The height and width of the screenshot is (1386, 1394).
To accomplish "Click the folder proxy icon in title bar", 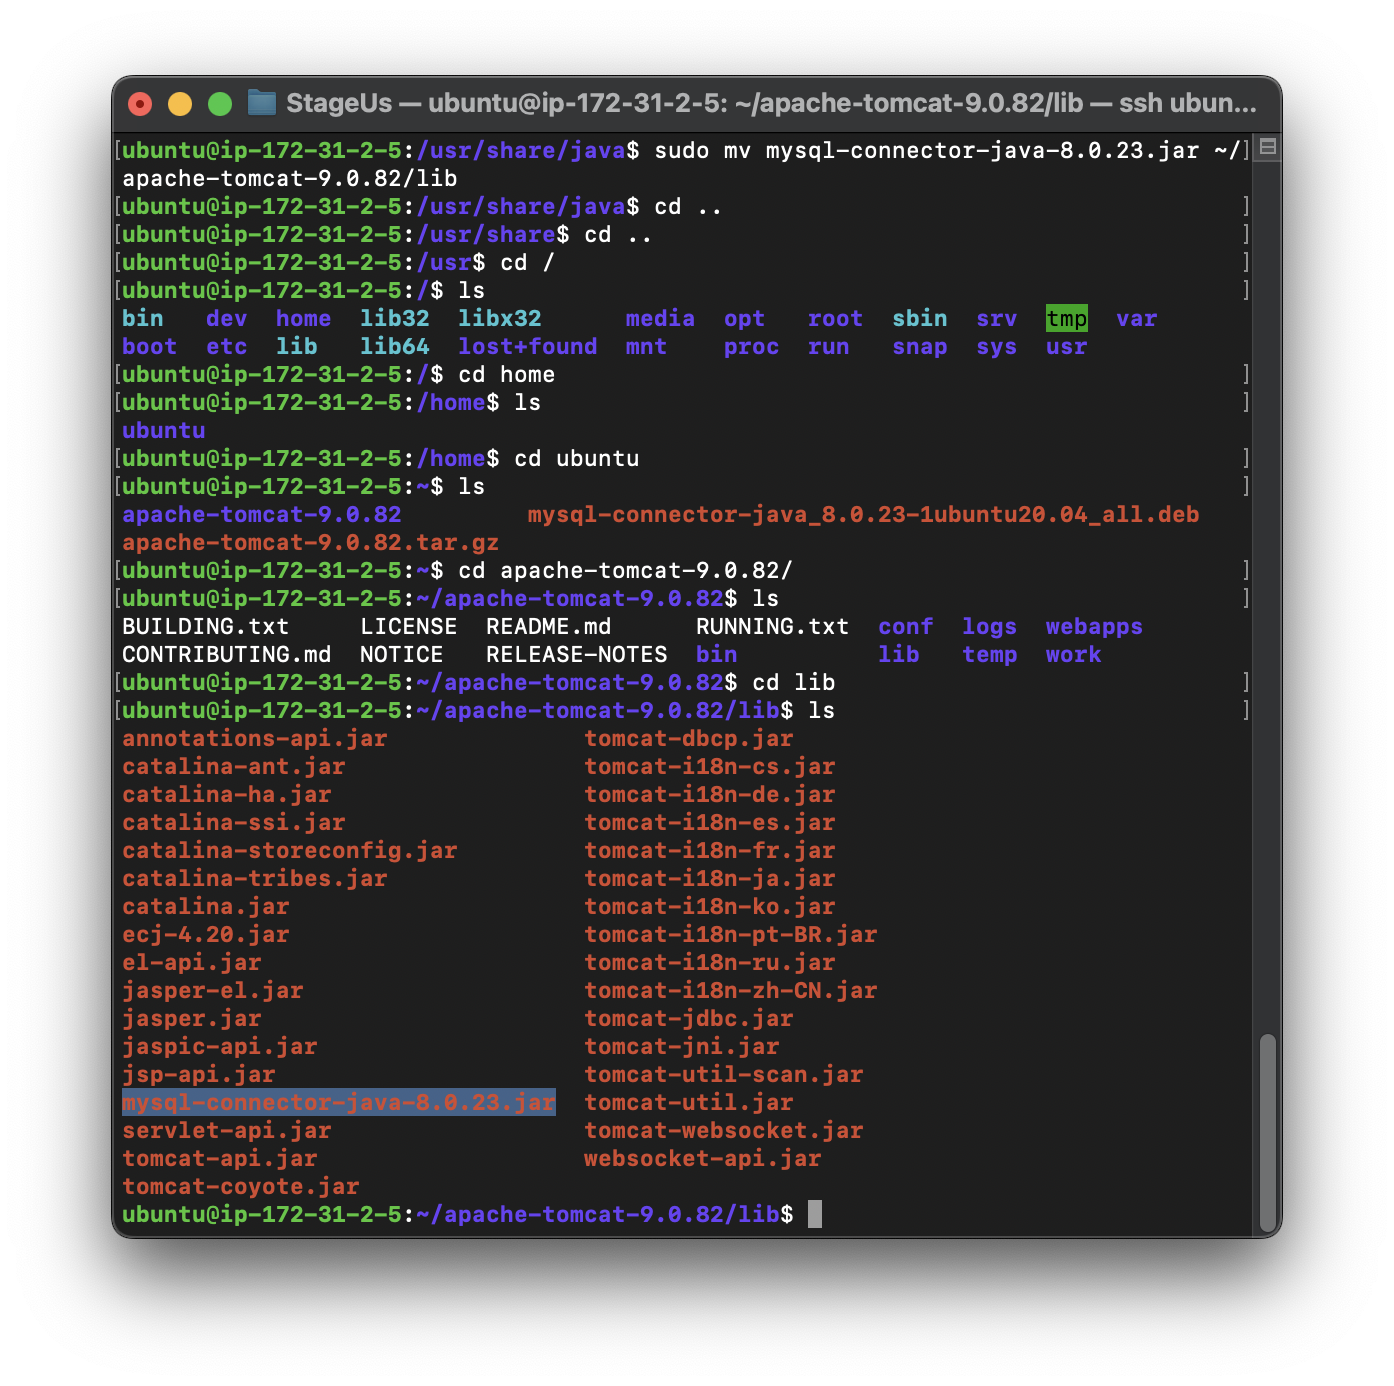I will coord(262,103).
